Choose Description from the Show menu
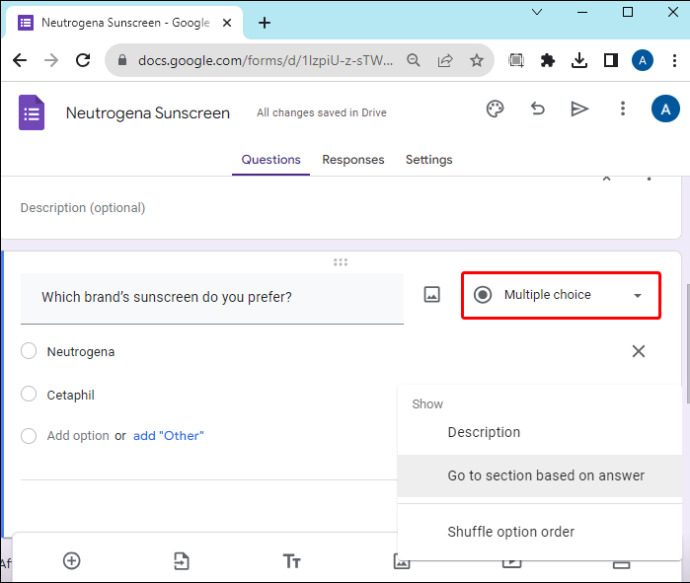The height and width of the screenshot is (583, 690). point(540,433)
